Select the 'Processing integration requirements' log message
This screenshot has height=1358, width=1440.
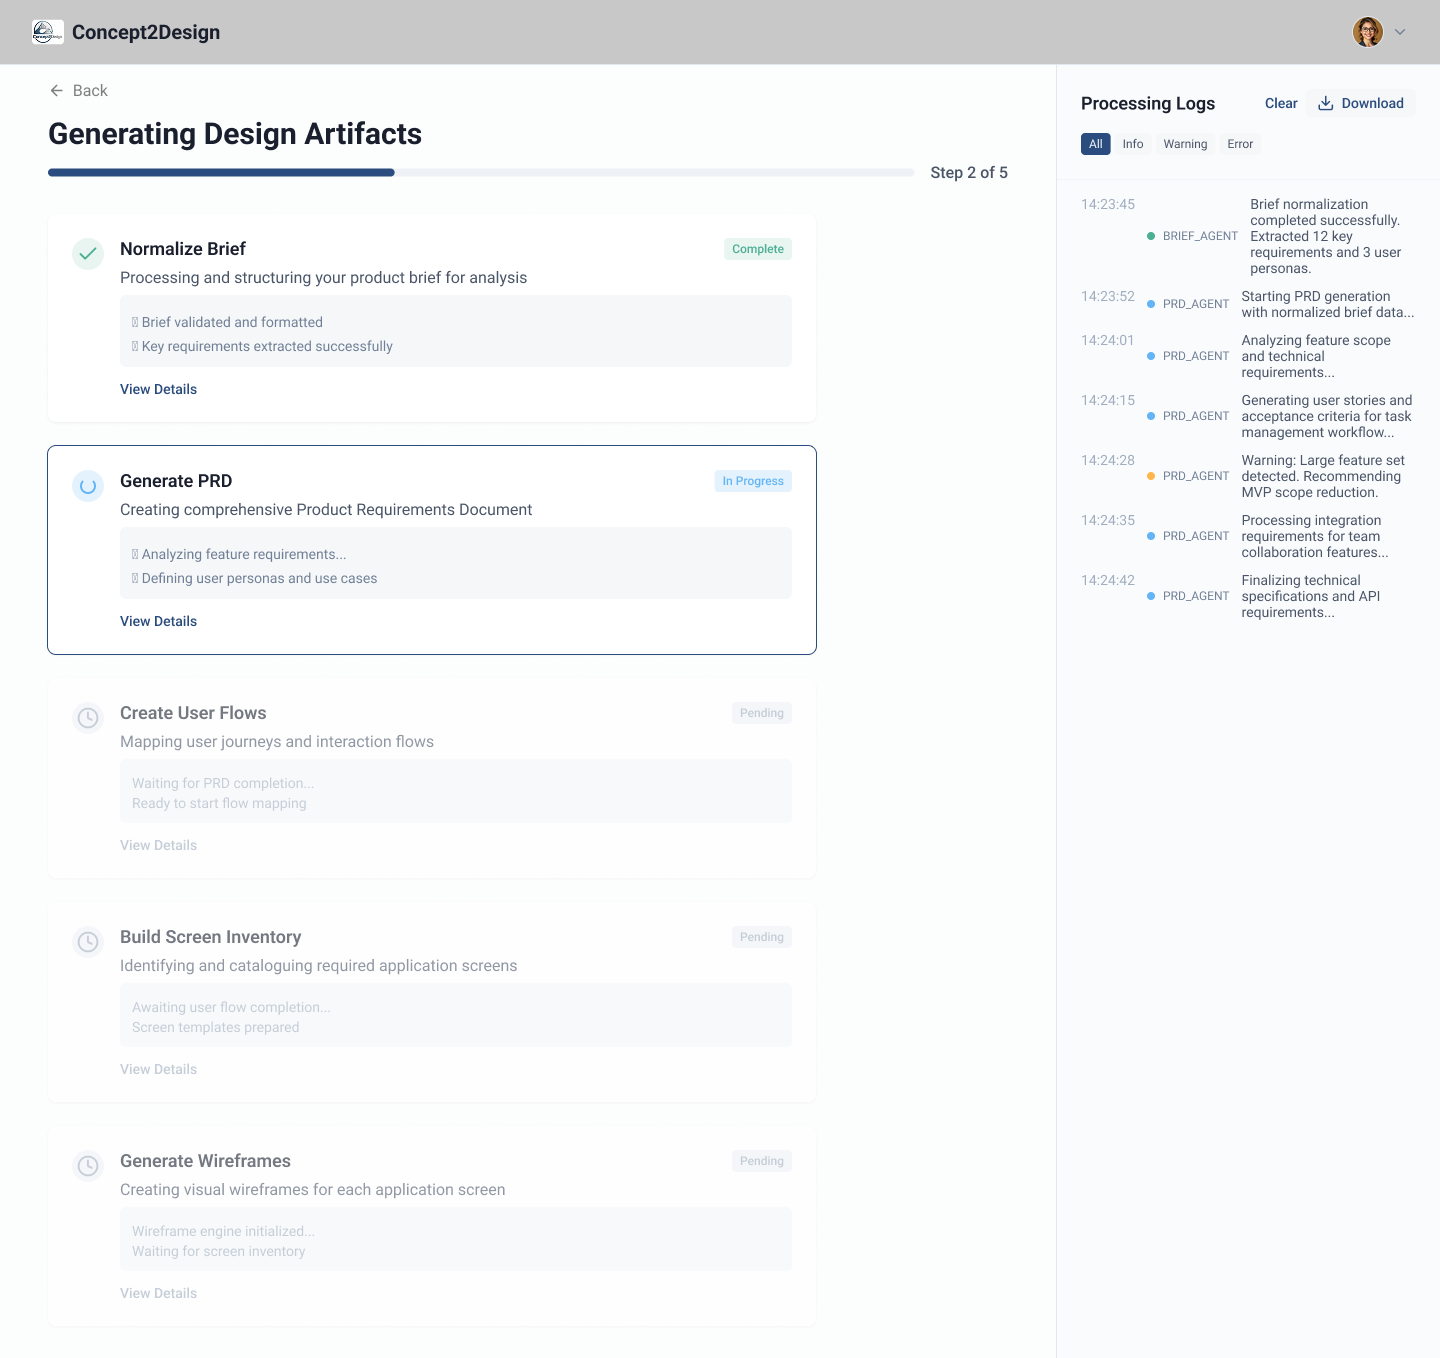[1315, 536]
